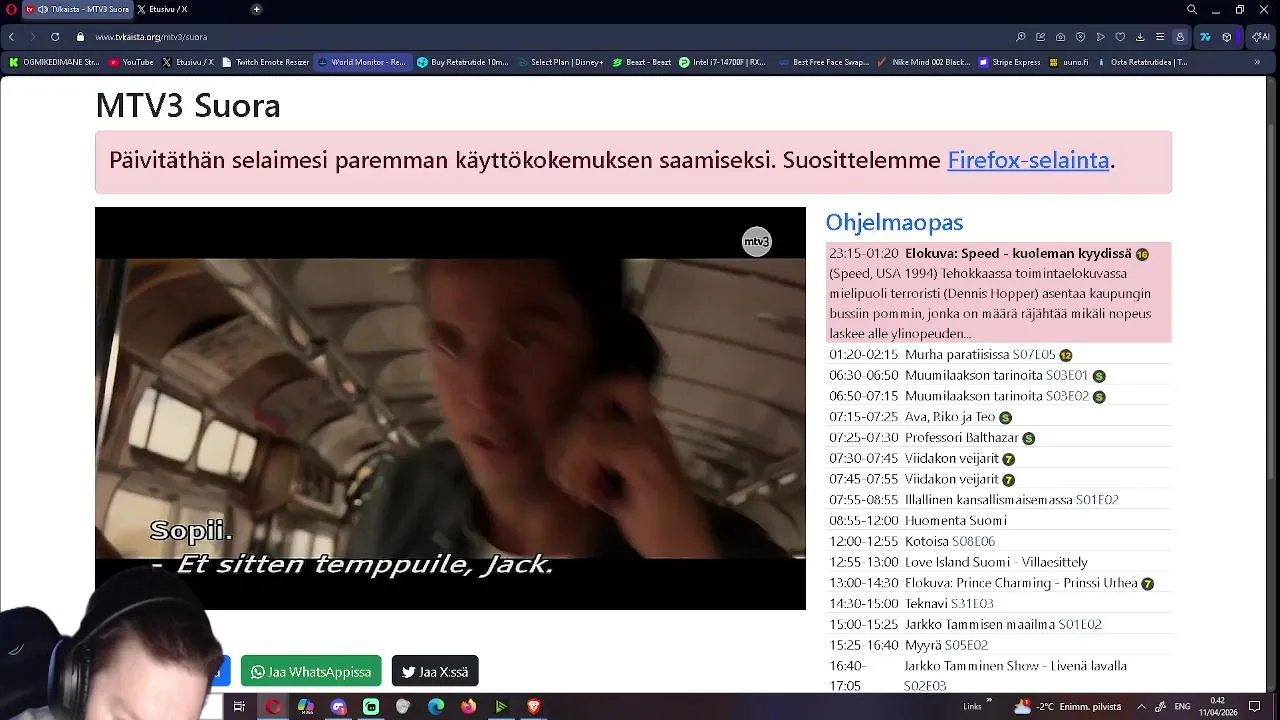Follow the Firefox-selainta link

pos(1028,160)
